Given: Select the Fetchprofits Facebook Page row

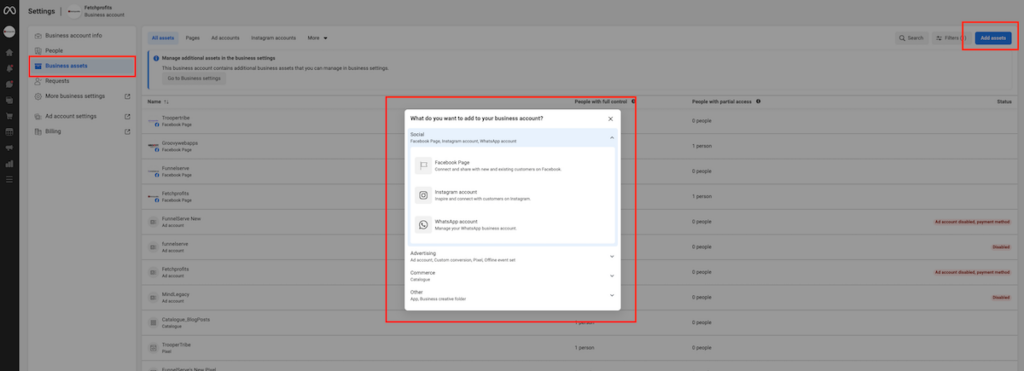Looking at the screenshot, I should [580, 197].
